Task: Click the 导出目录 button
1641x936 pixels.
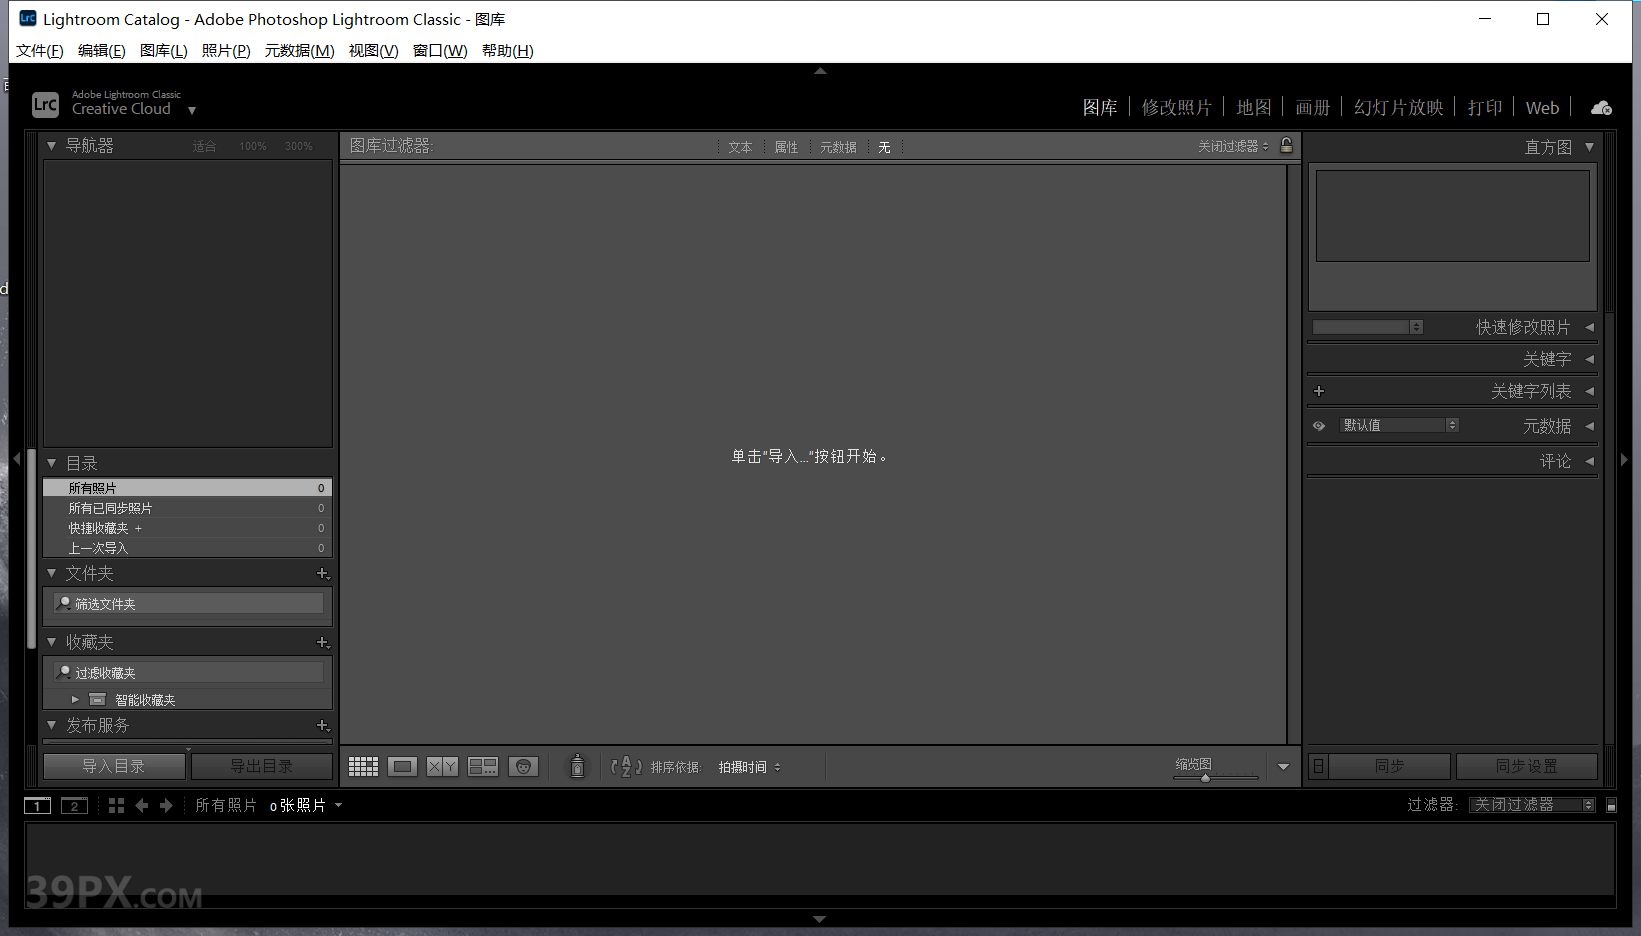Action: (262, 766)
